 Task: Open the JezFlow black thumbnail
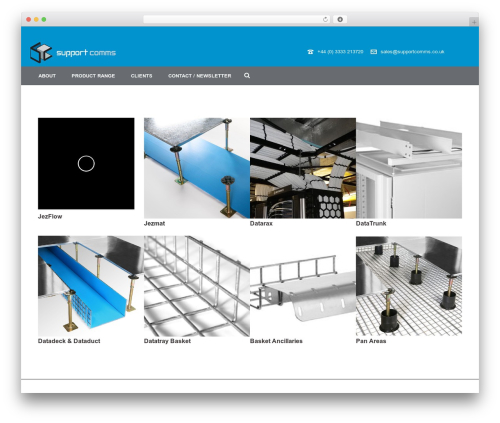coord(86,163)
